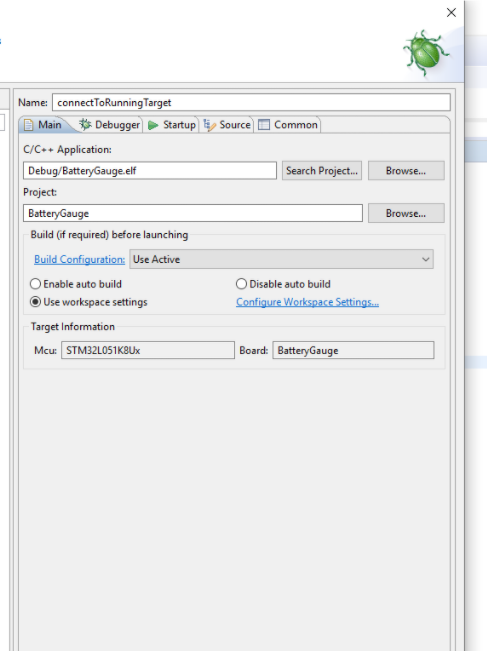Click the Name field containing connectToRunningTarget

coord(251,103)
